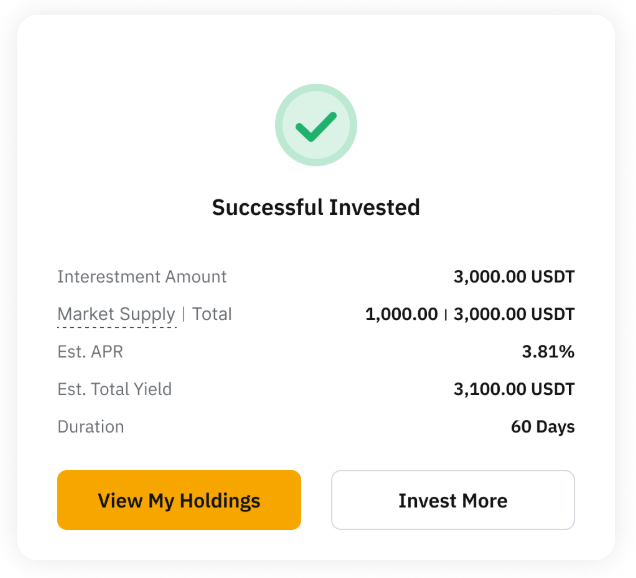This screenshot has width=636, height=578.
Task: Select the 60 Days duration value
Action: point(543,427)
